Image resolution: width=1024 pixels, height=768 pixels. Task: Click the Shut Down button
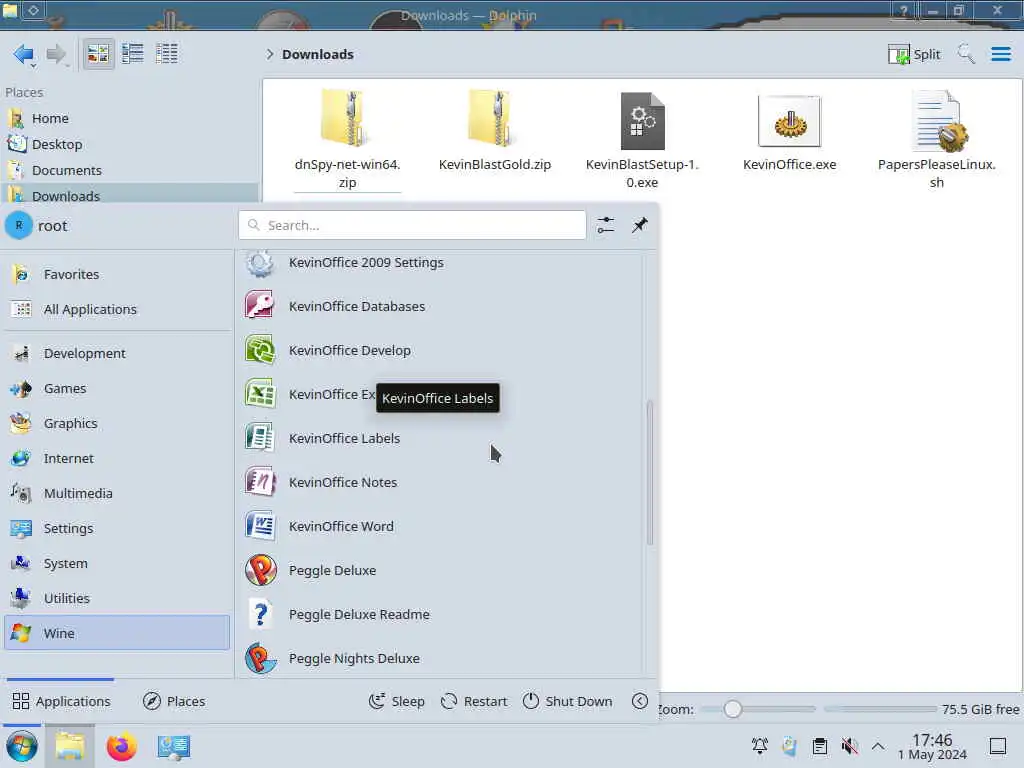pos(567,701)
